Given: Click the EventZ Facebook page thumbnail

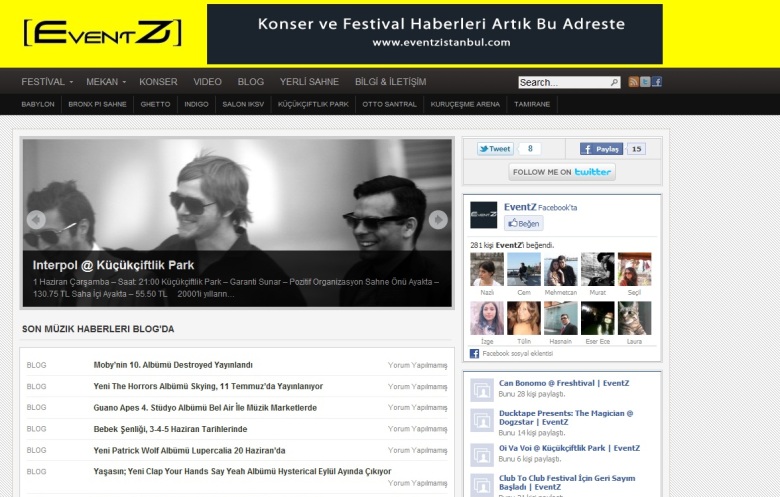Looking at the screenshot, I should click(x=484, y=215).
